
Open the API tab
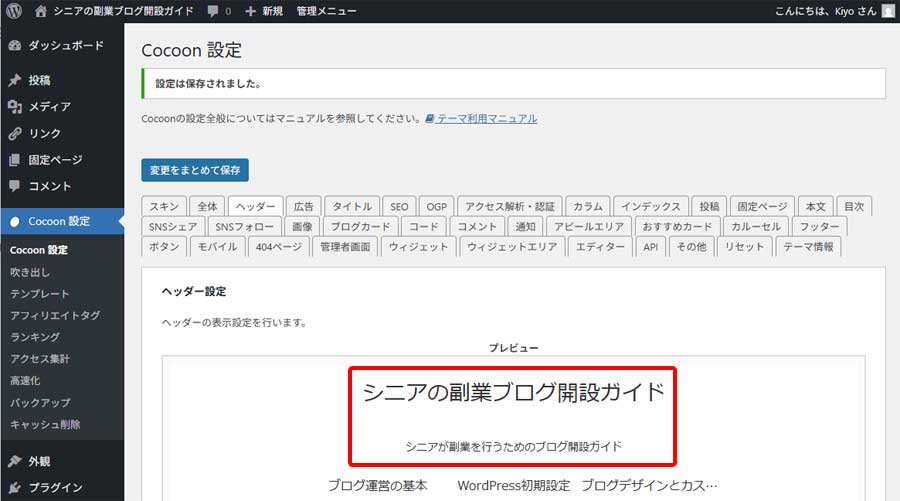click(650, 247)
